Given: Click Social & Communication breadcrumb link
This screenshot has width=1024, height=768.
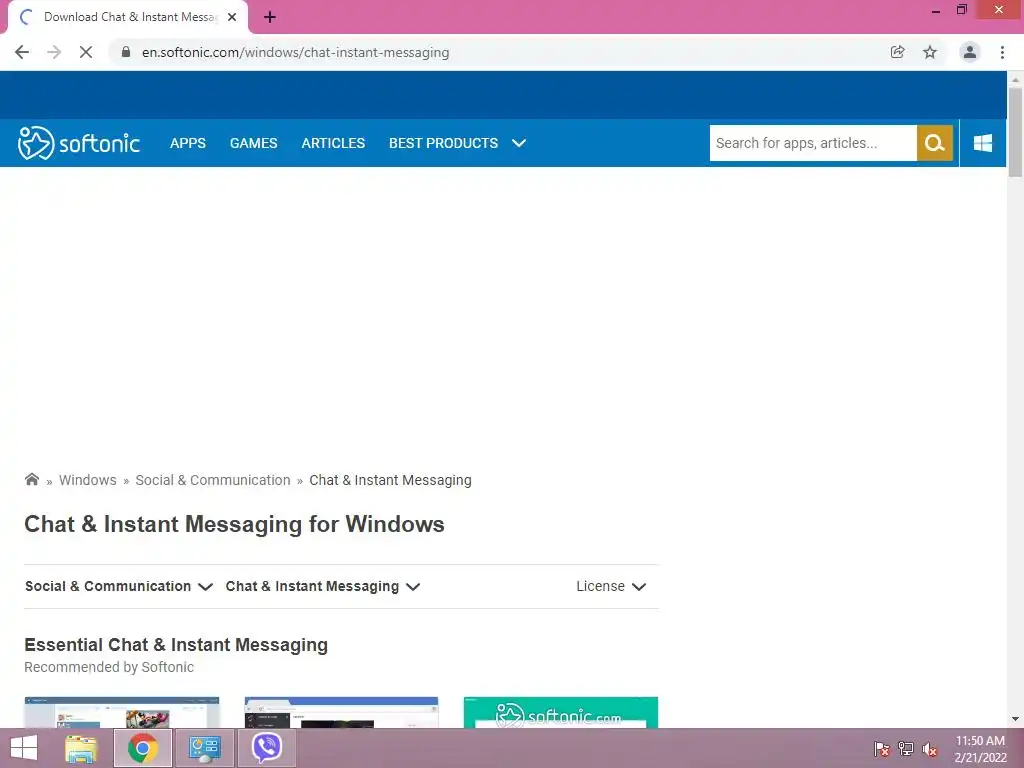Looking at the screenshot, I should [213, 480].
